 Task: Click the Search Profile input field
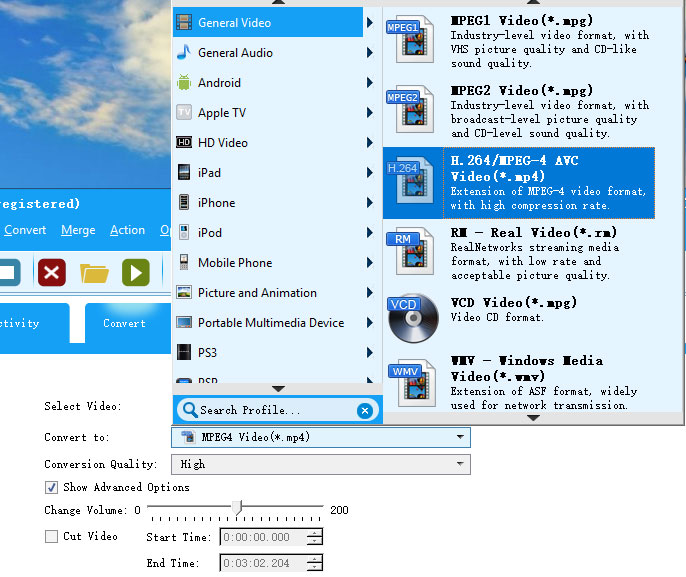(x=277, y=410)
